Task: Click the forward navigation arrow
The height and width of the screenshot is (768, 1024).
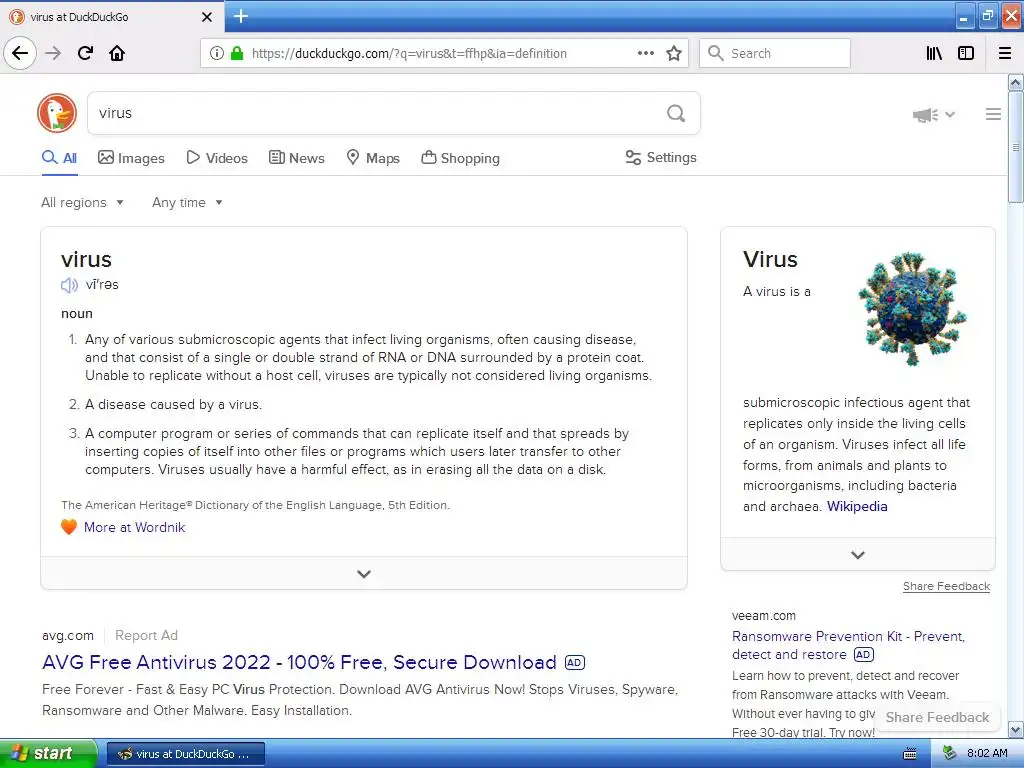Action: [53, 53]
